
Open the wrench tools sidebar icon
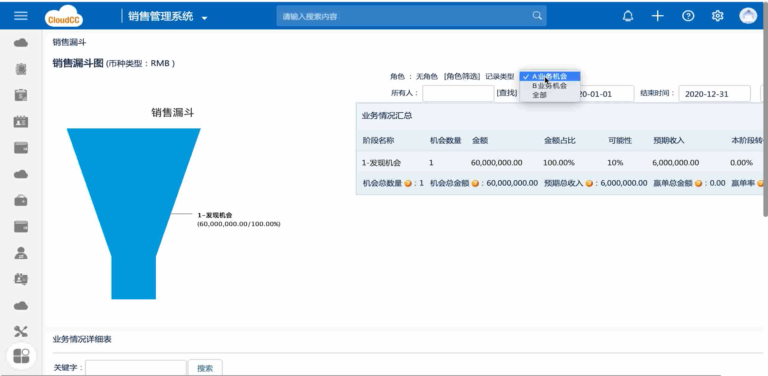coord(21,331)
